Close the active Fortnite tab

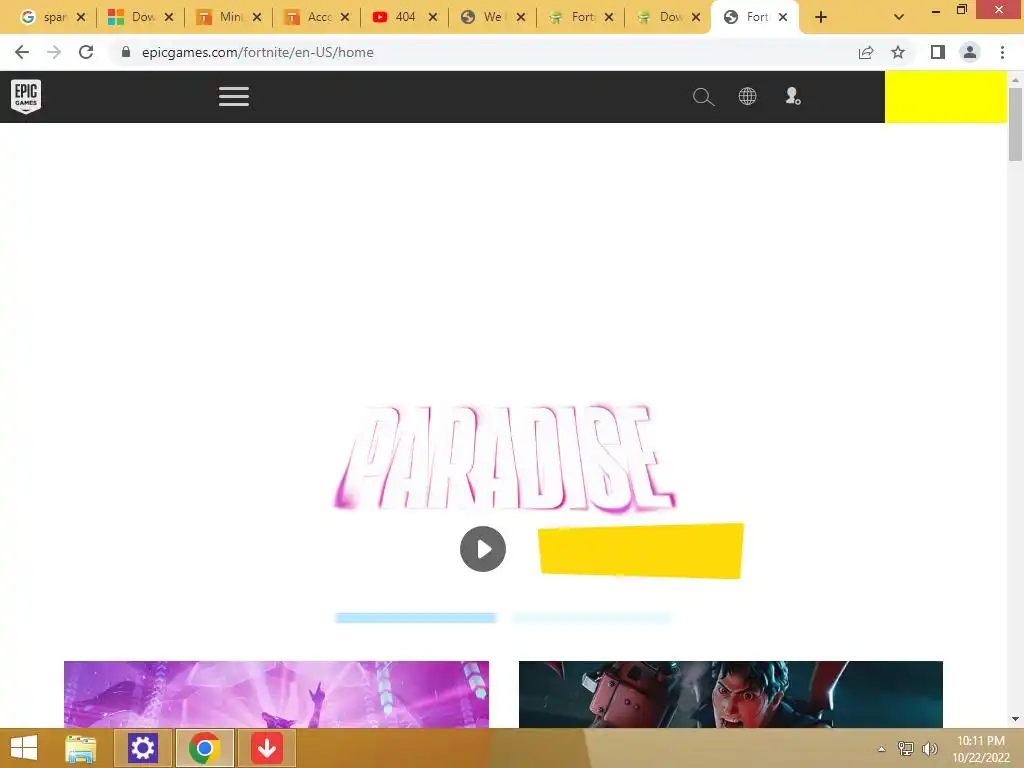click(x=783, y=17)
